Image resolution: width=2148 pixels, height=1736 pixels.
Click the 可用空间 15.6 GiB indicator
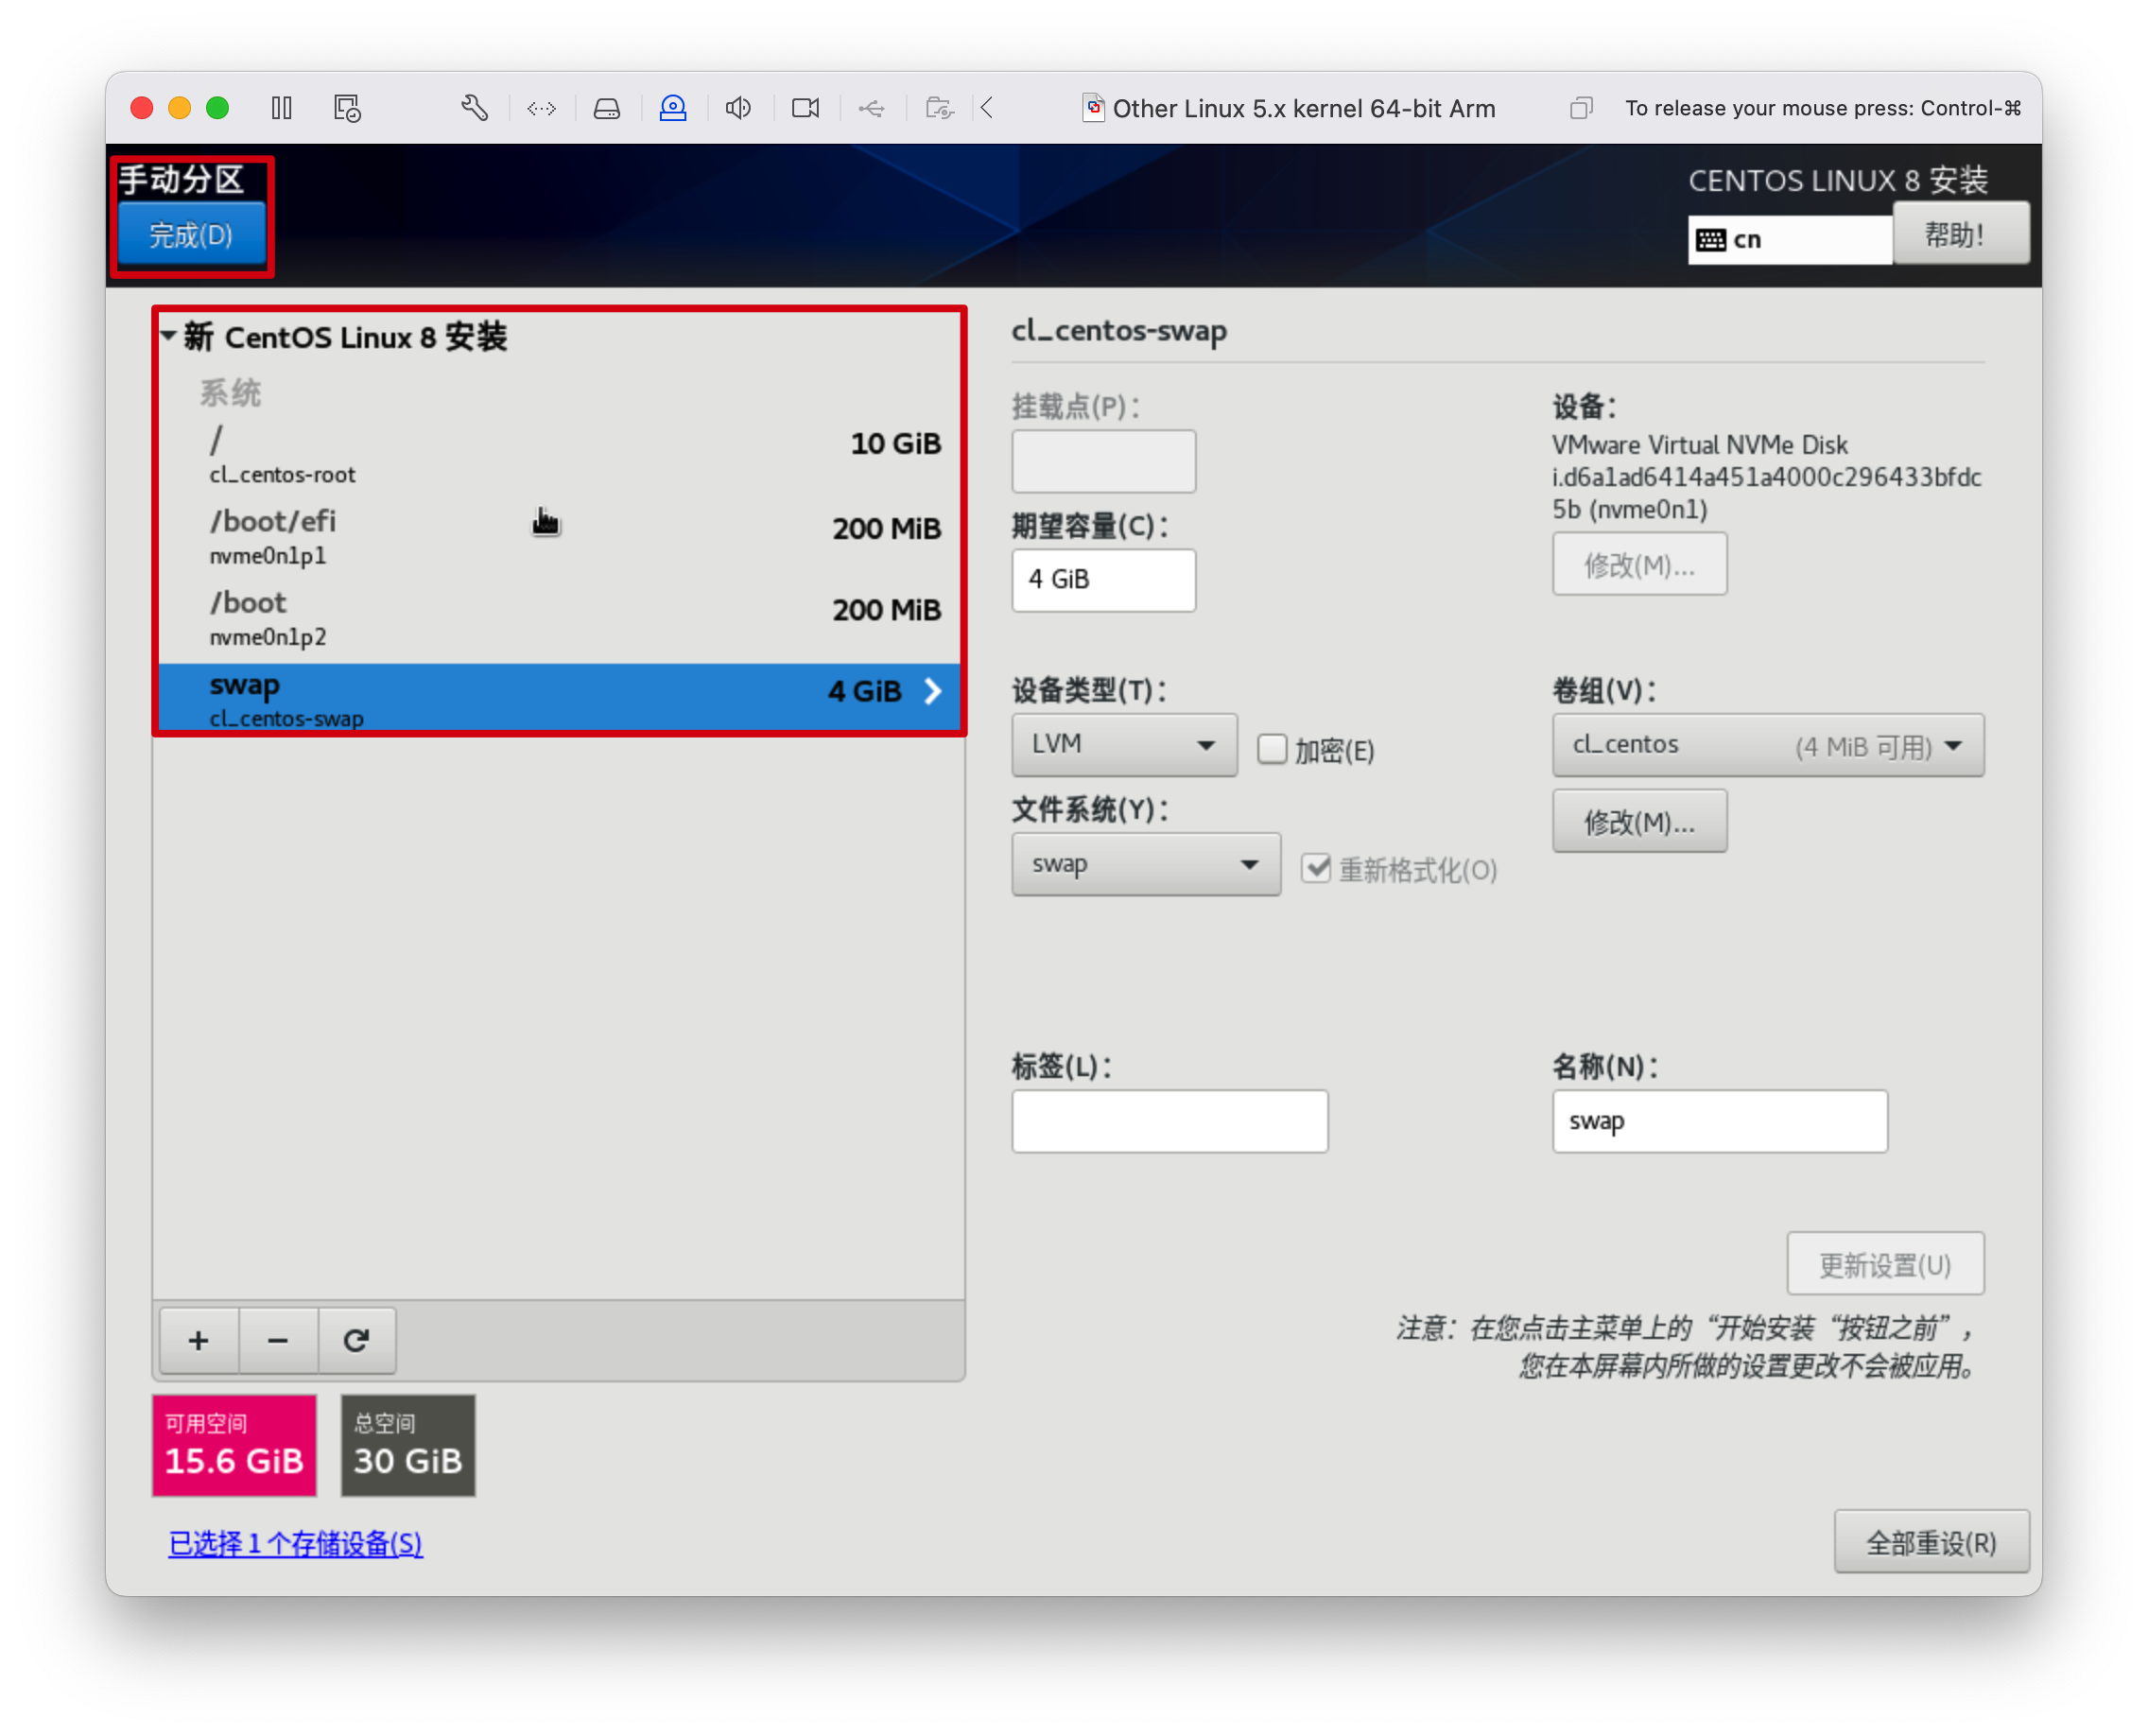pyautogui.click(x=234, y=1446)
